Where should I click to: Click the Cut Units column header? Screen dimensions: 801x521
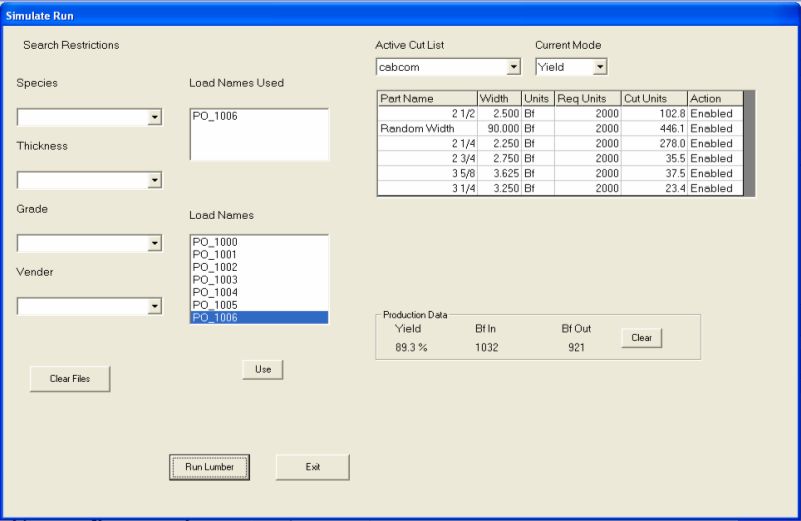pyautogui.click(x=654, y=99)
